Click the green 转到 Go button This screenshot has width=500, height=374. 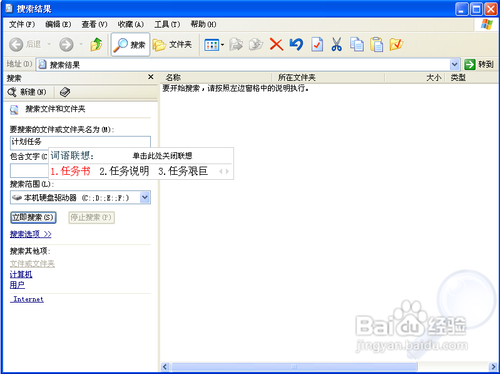pos(479,64)
